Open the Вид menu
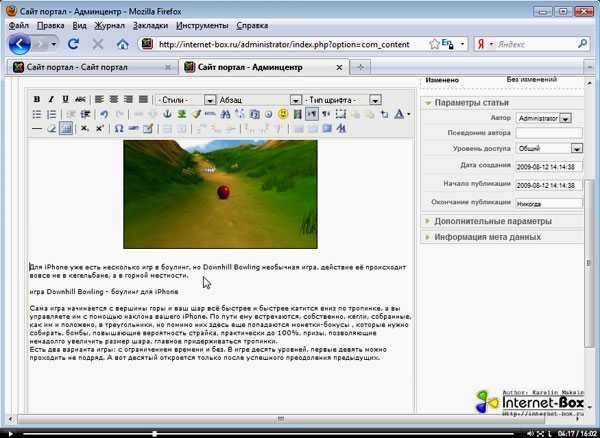Image resolution: width=600 pixels, height=438 pixels. tap(79, 25)
